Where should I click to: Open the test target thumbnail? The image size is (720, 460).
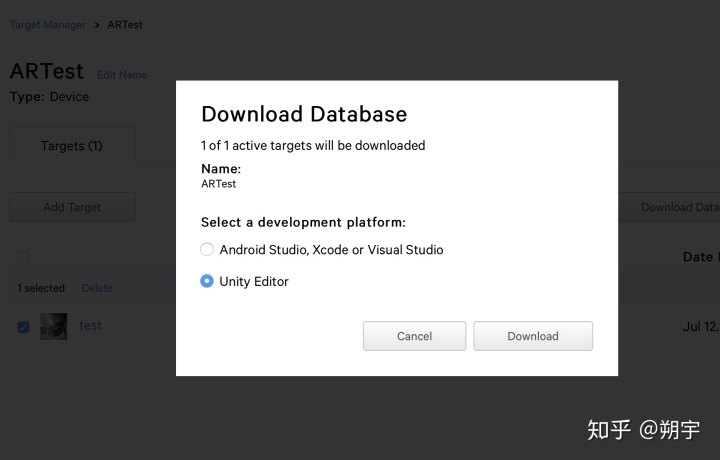54,326
